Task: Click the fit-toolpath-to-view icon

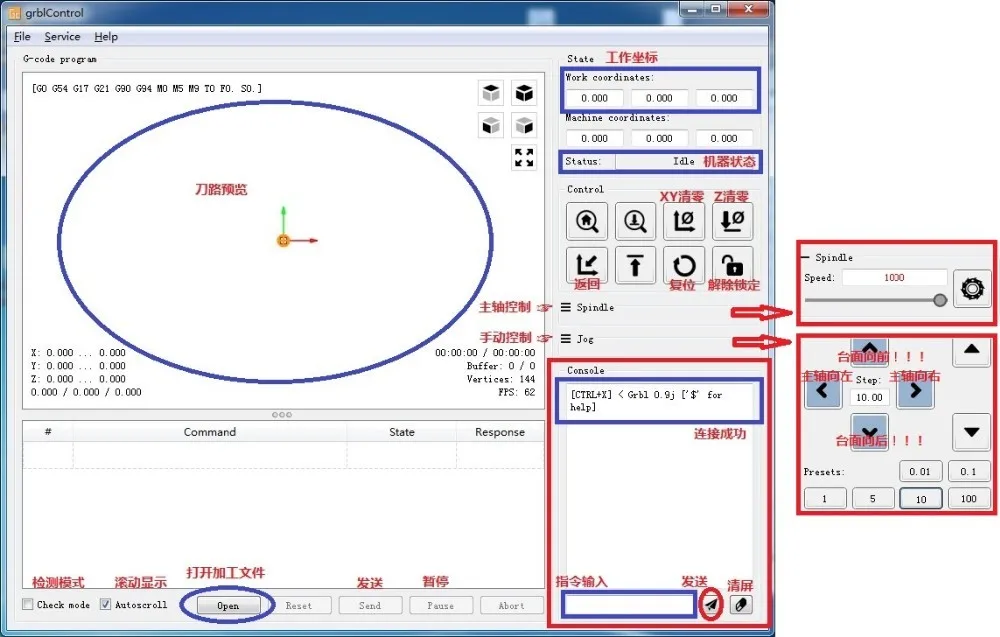Action: pyautogui.click(x=523, y=157)
